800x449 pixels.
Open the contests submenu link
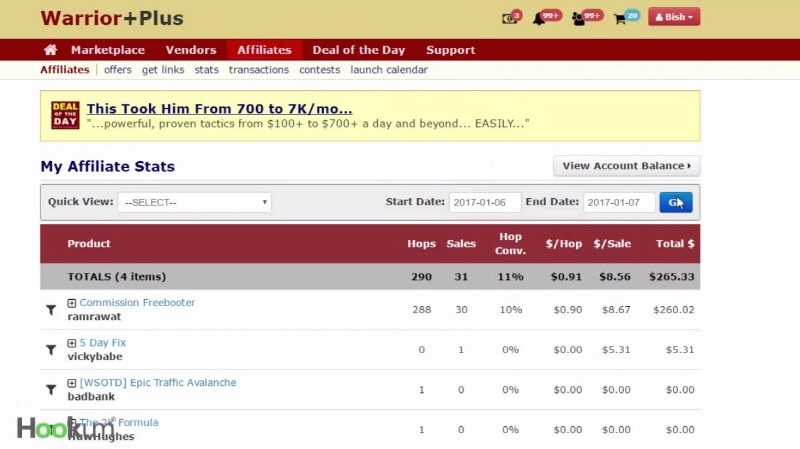click(x=319, y=70)
